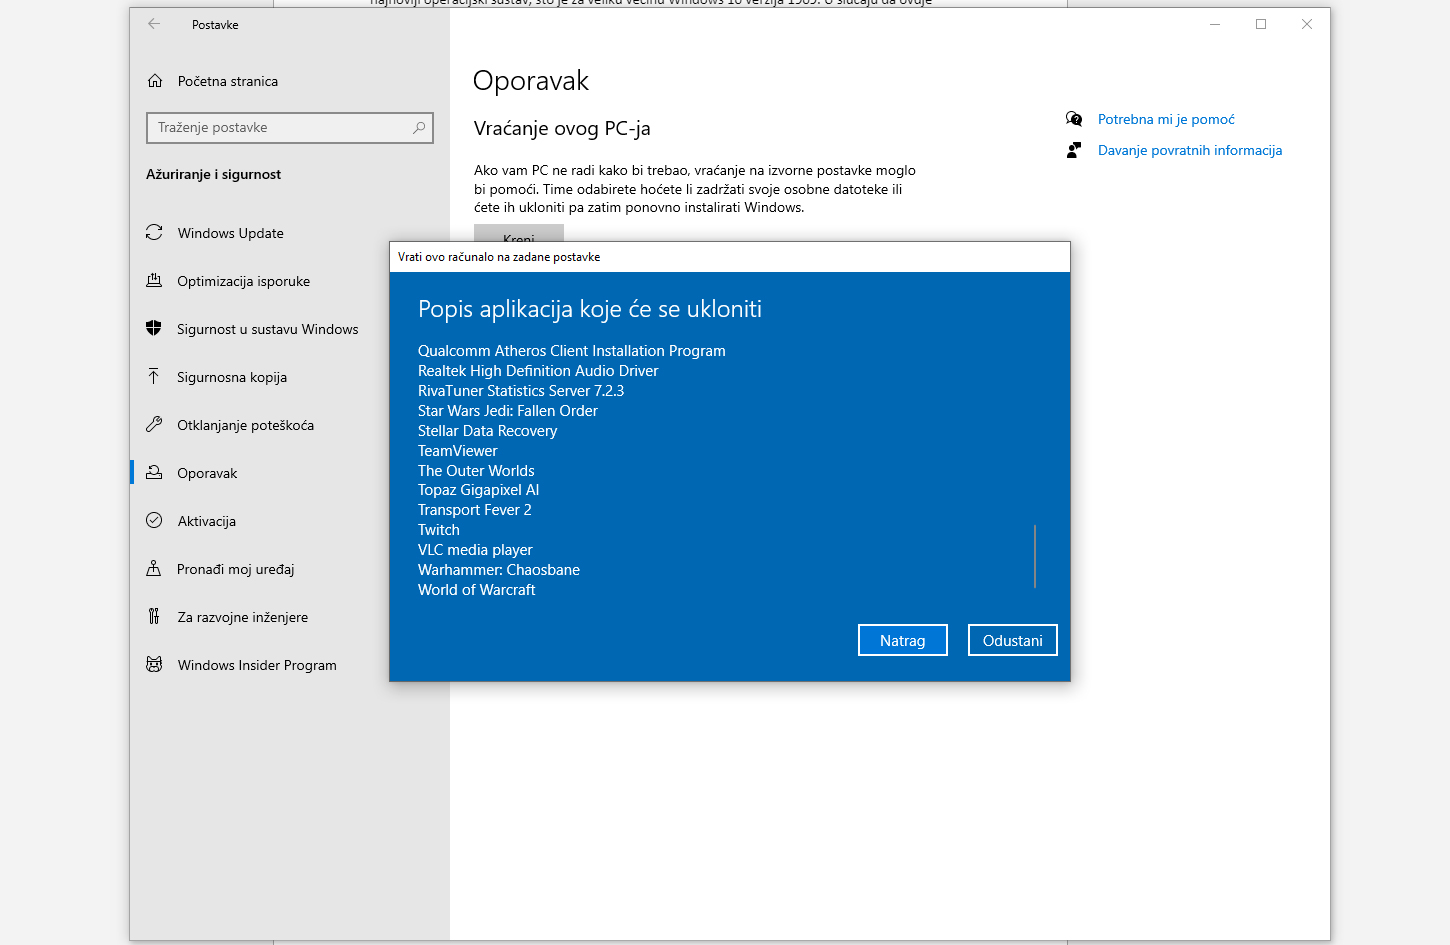
Task: Click the app list scrollbar in dialog
Action: (1035, 556)
